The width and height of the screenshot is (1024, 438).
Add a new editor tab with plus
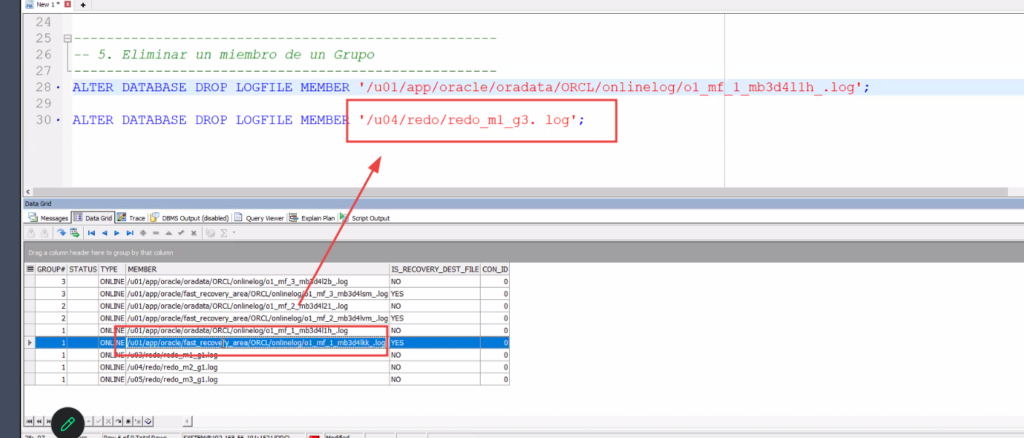click(x=82, y=5)
